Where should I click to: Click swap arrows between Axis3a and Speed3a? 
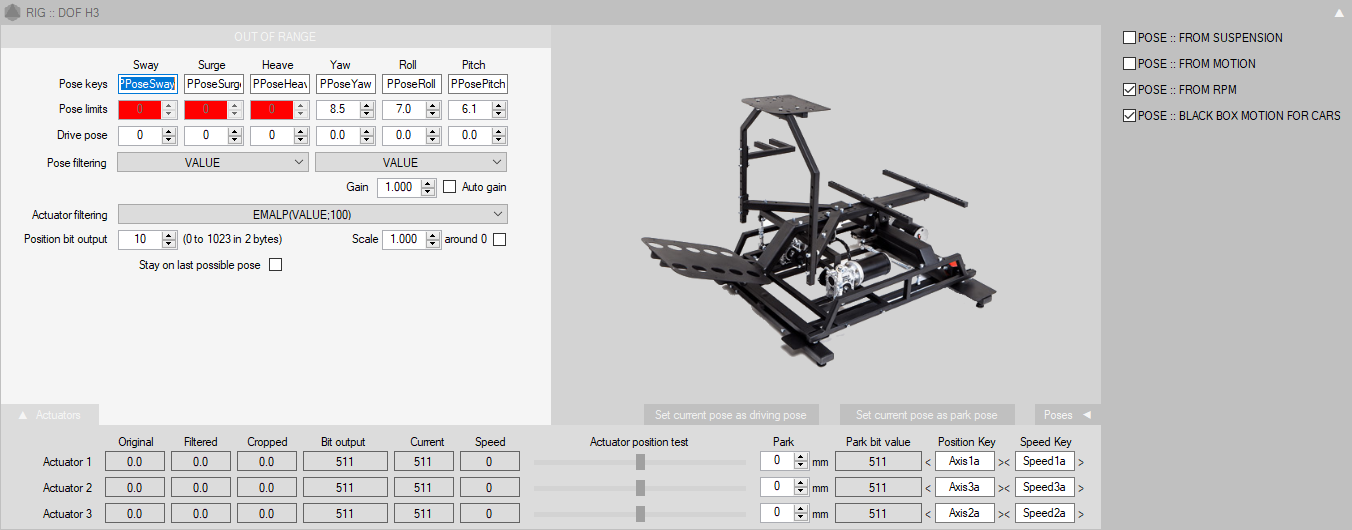coord(1005,488)
